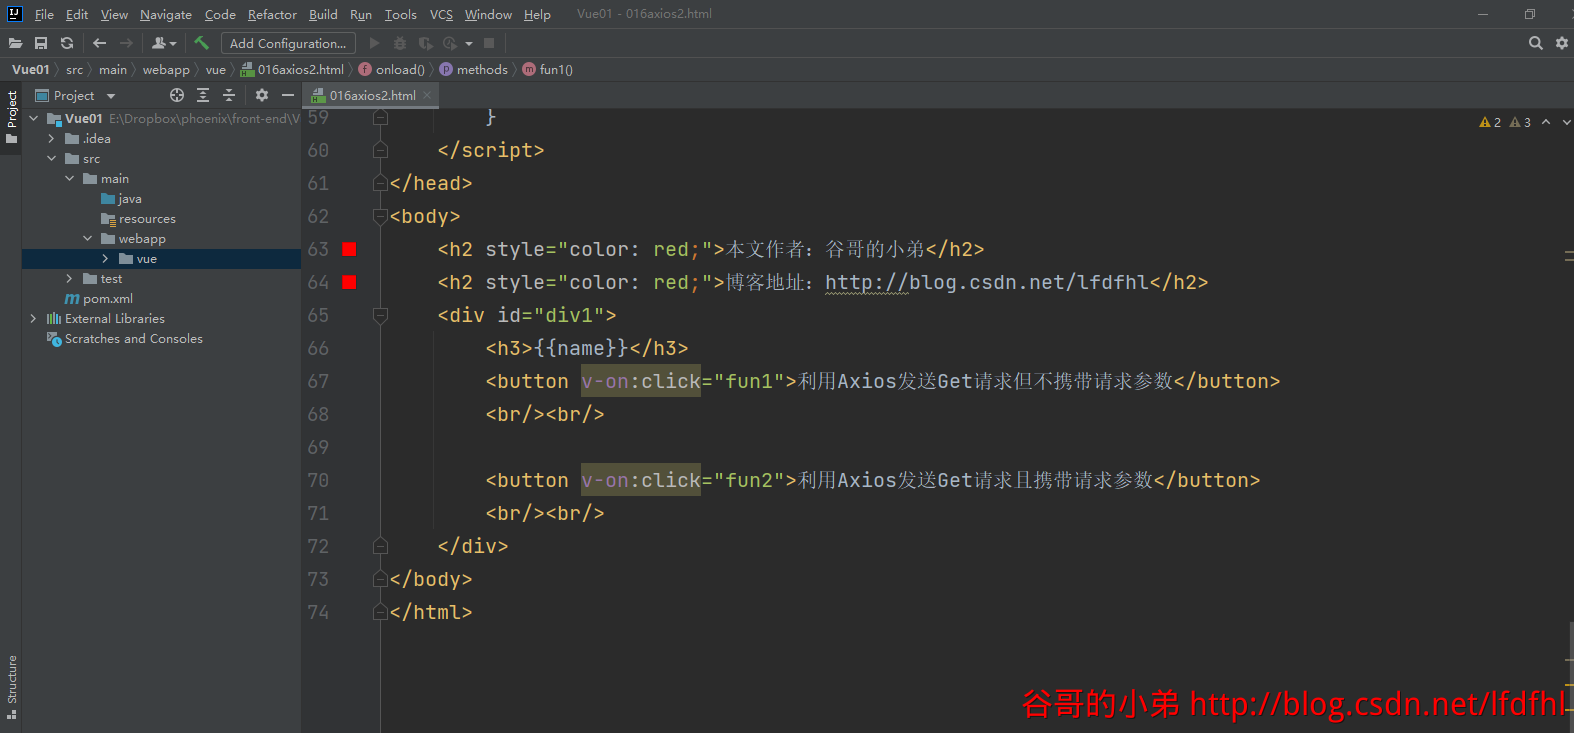Close the 016axios2.html tab
The width and height of the screenshot is (1574, 733).
click(x=427, y=95)
